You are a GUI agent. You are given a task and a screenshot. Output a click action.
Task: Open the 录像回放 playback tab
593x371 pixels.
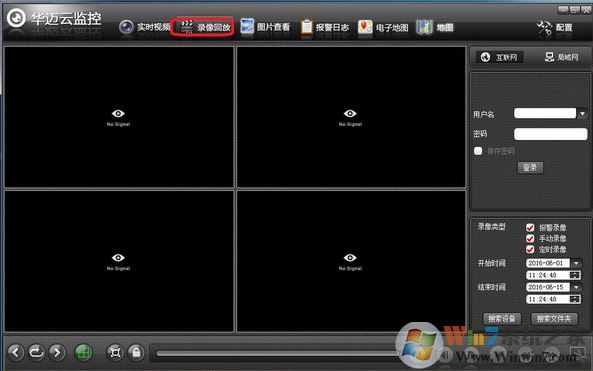203,27
